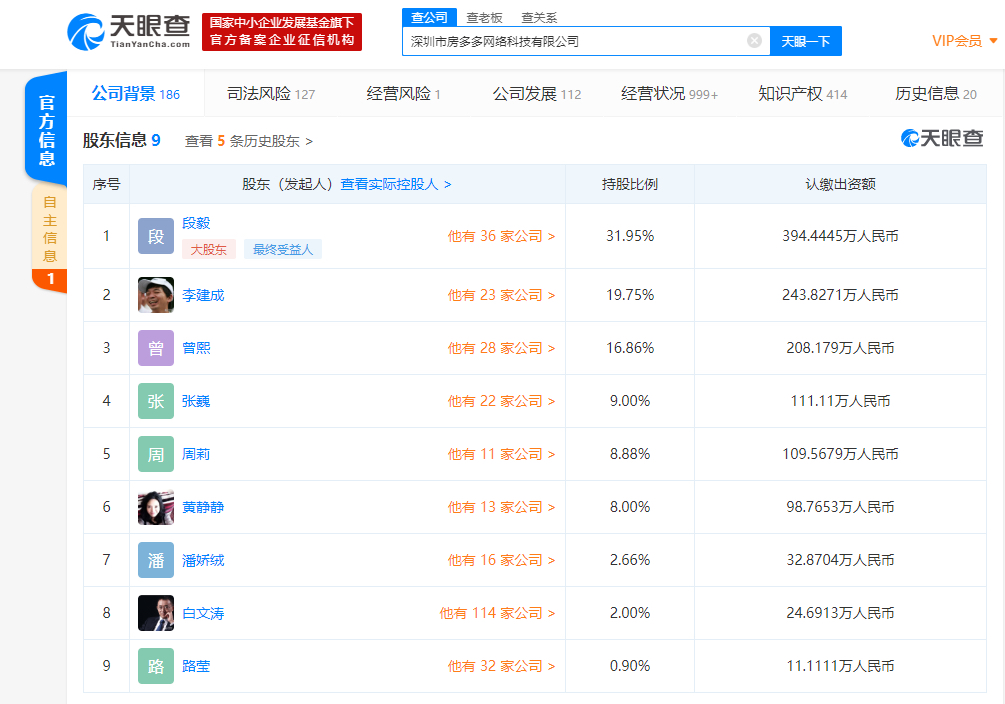Click the 曾 avatar icon

[156, 348]
